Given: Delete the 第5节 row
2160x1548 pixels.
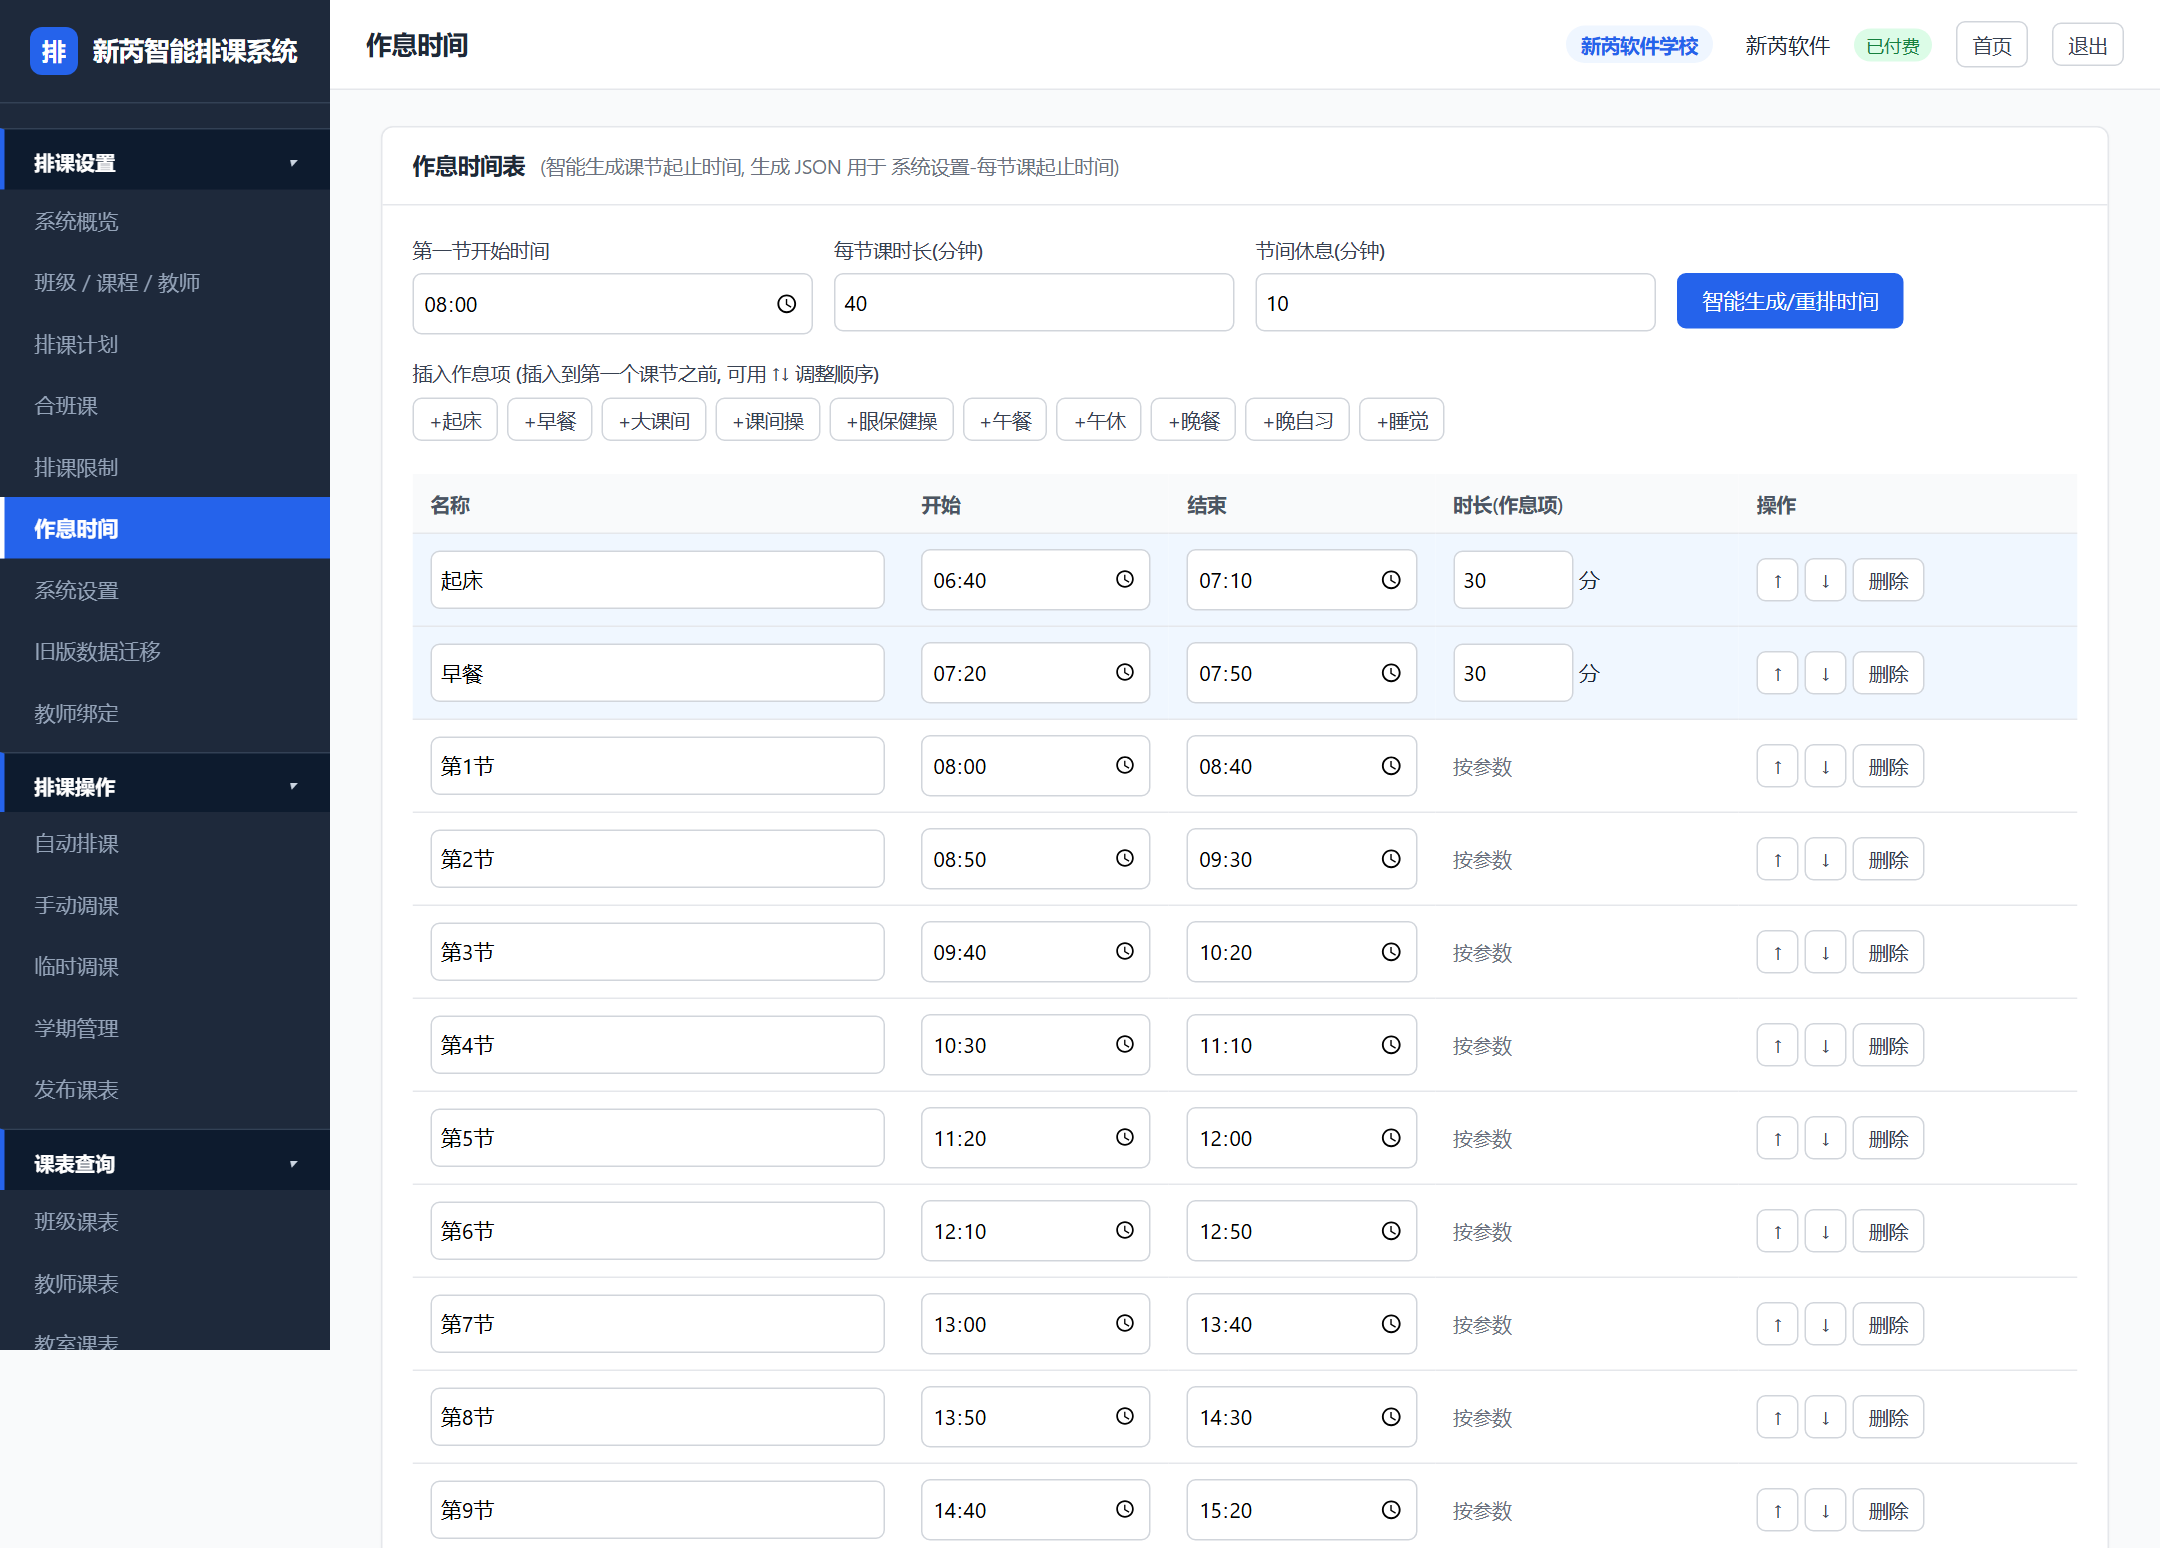Looking at the screenshot, I should coord(1888,1138).
